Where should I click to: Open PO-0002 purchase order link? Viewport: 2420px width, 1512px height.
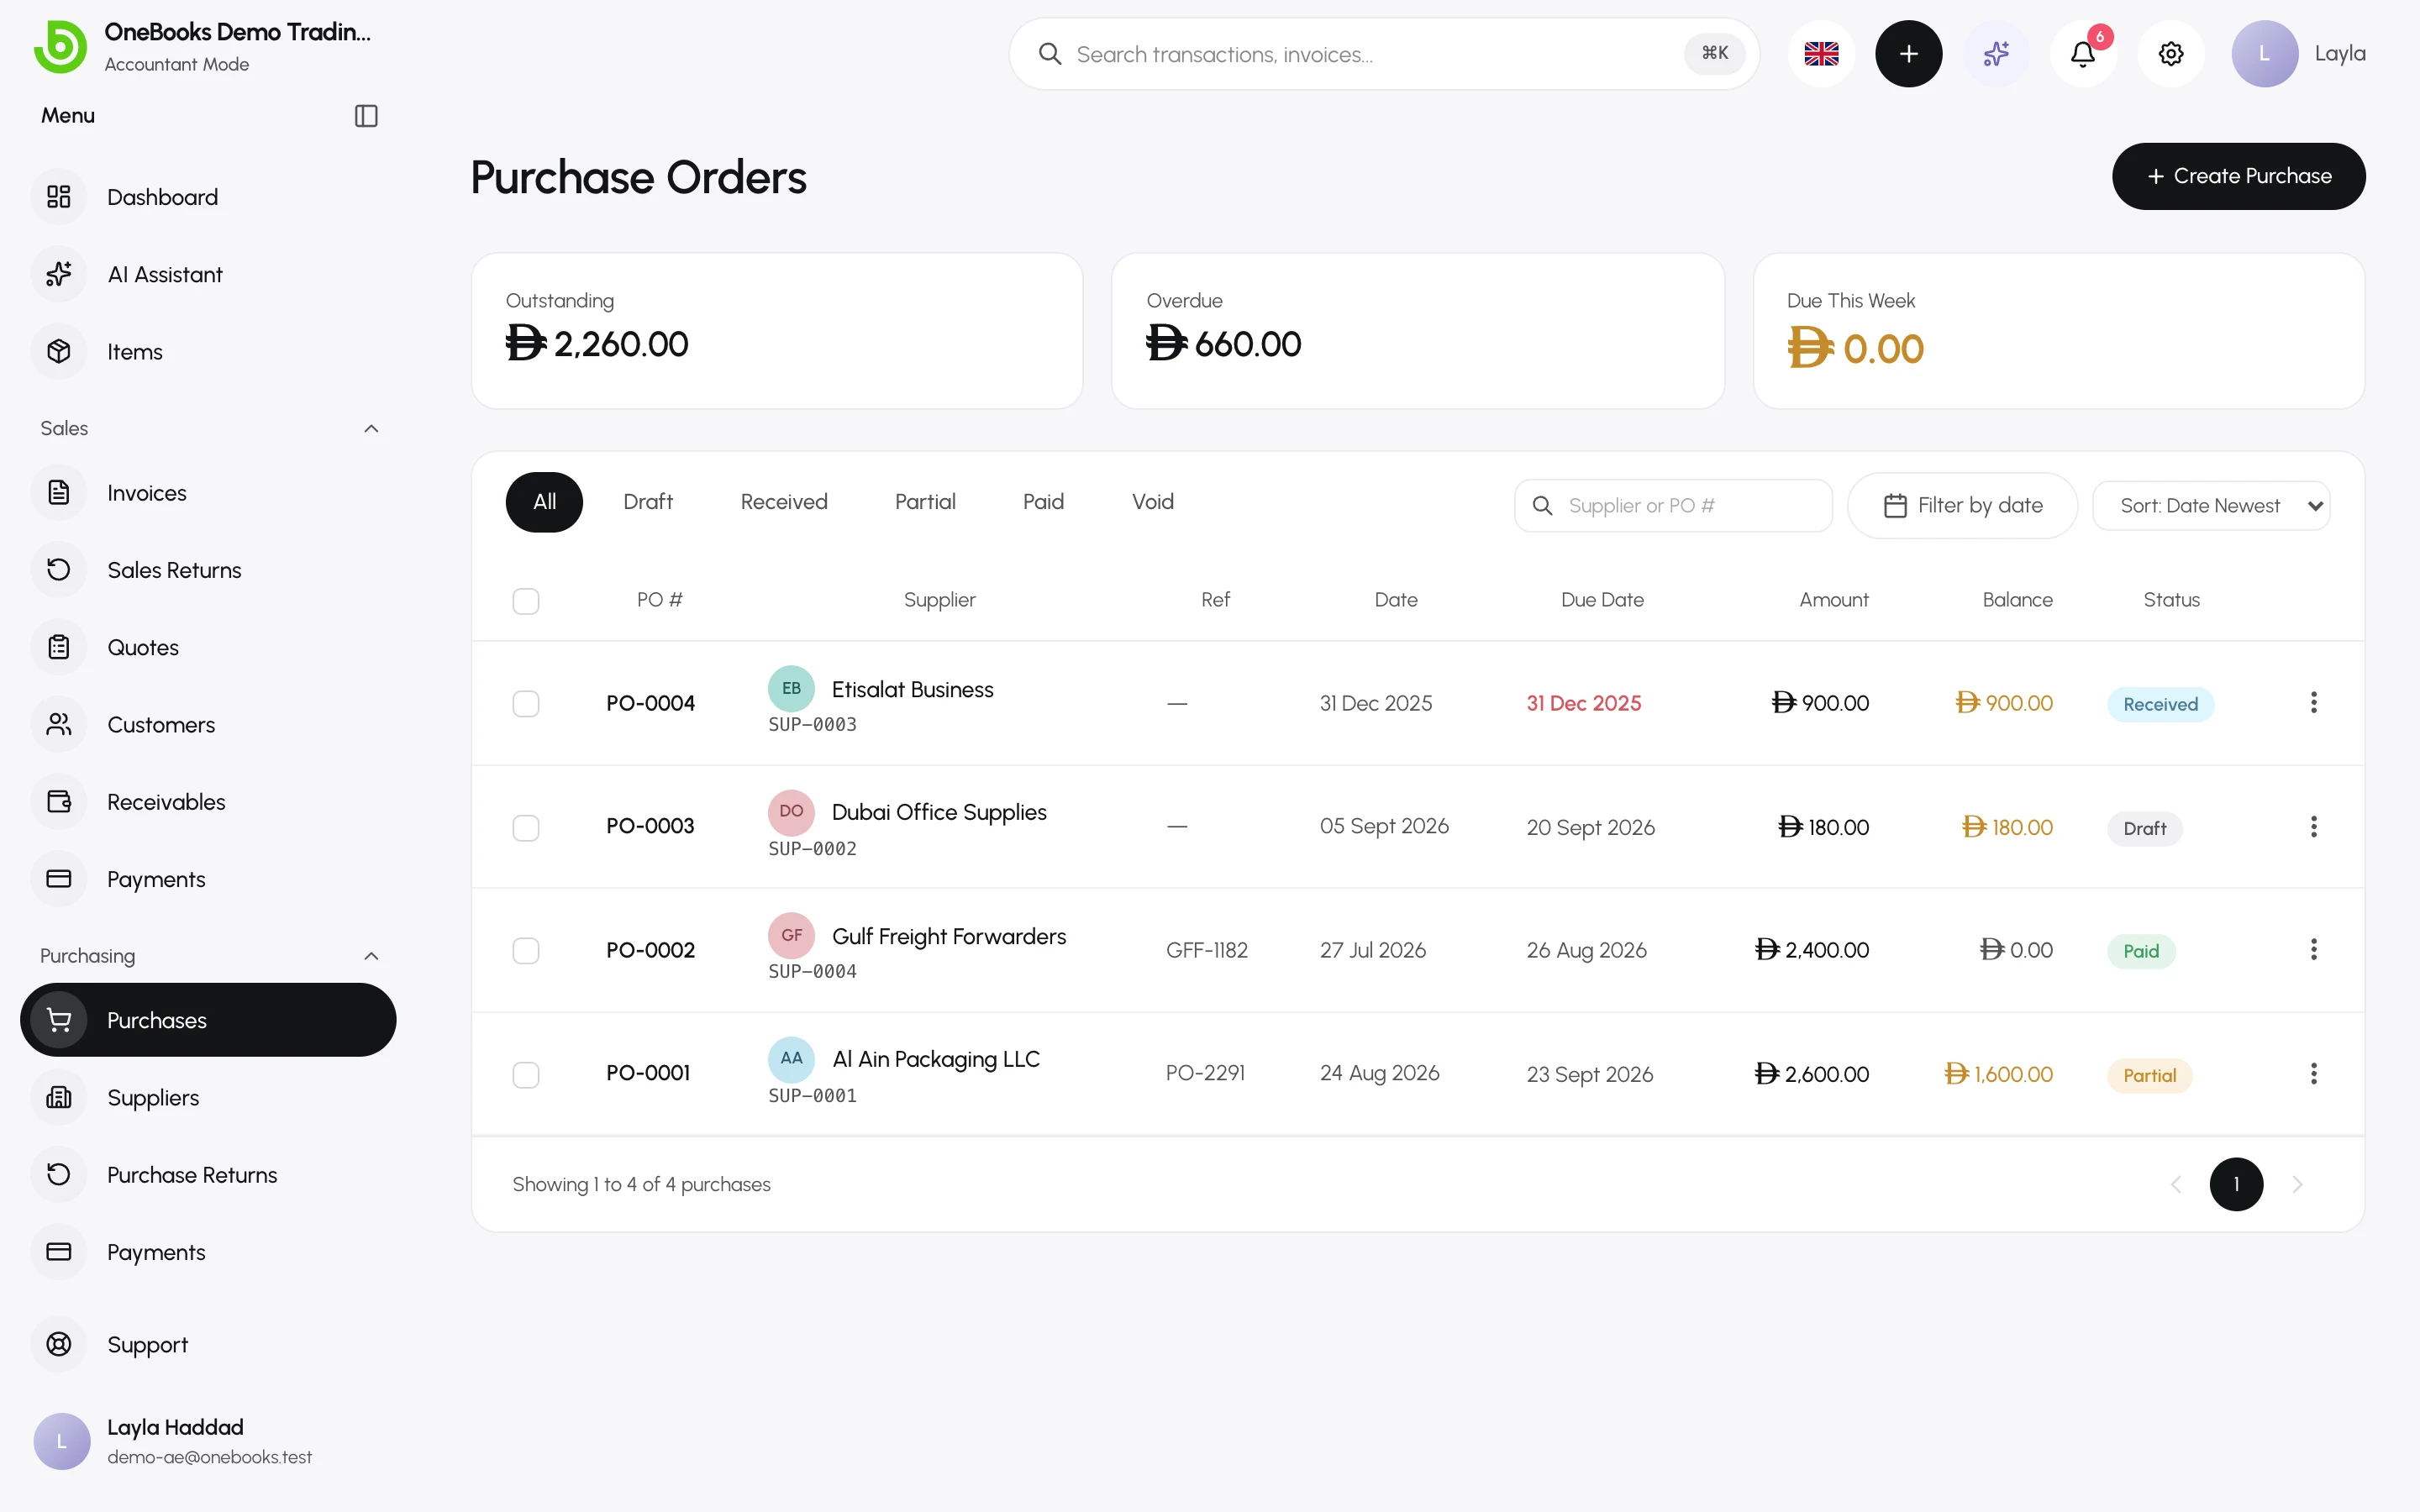[650, 950]
